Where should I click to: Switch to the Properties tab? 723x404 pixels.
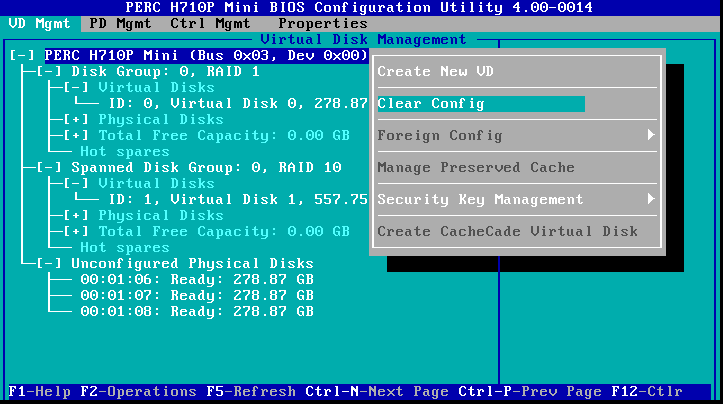click(323, 24)
